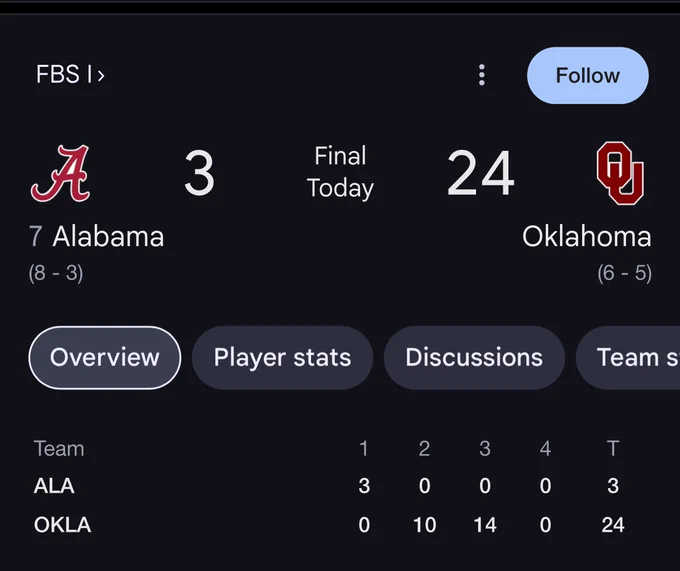
Task: Click the Alabama team name
Action: (x=108, y=237)
